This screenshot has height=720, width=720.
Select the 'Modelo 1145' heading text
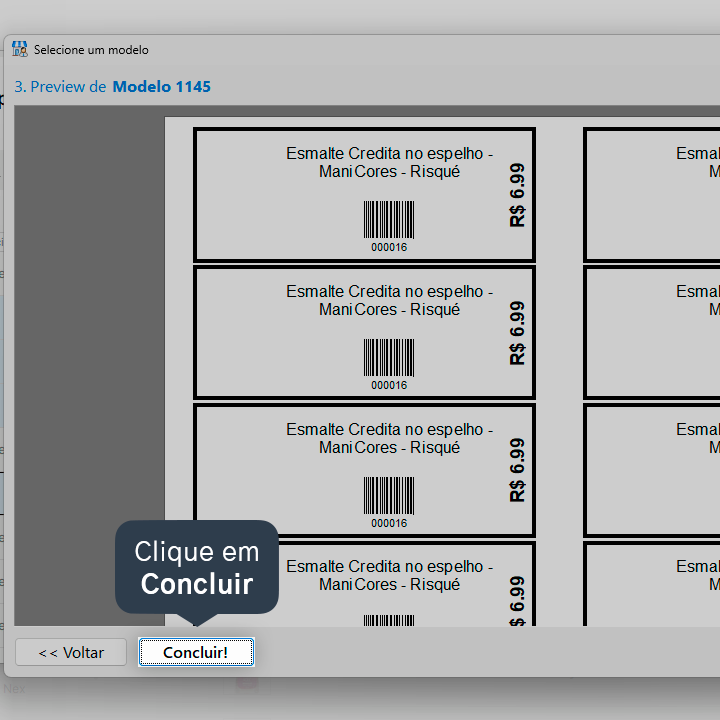162,86
